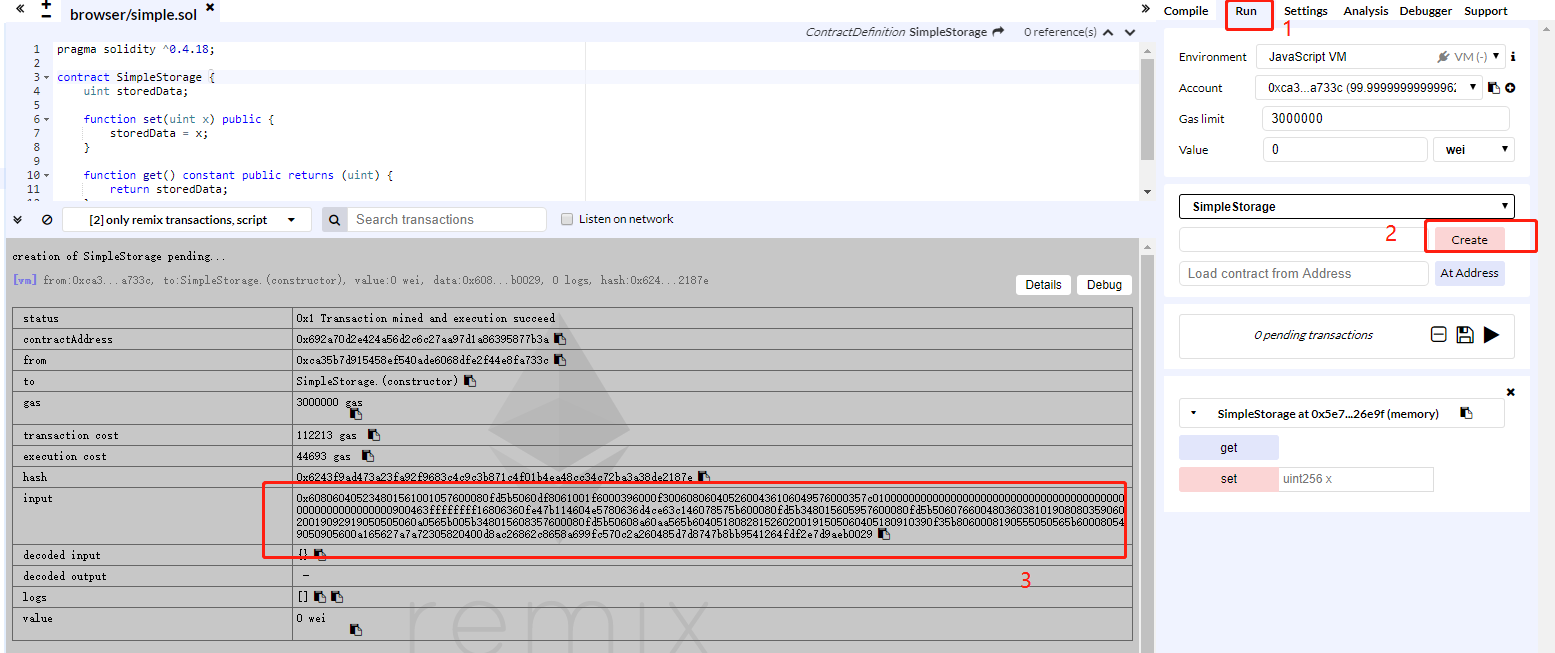This screenshot has width=1555, height=653.
Task: Collapse the SimpleStorage deployed instance triangle
Action: pos(1193,413)
